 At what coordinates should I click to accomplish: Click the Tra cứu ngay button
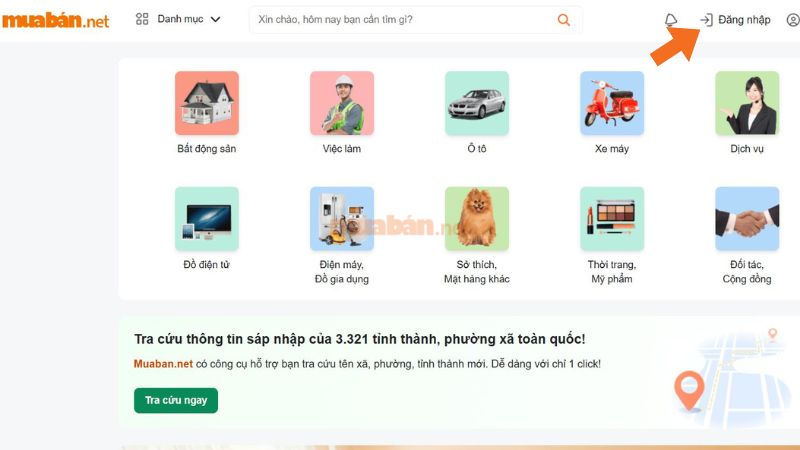tap(176, 401)
